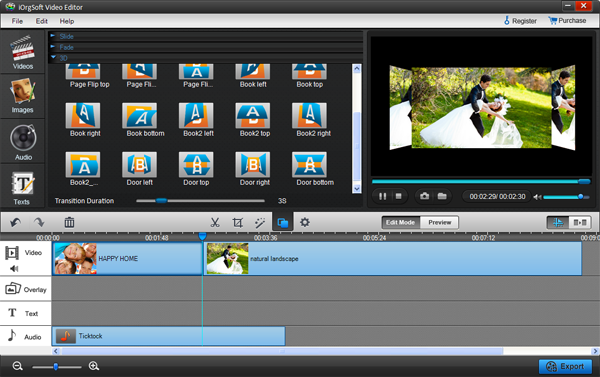Open snapshot folder icon
Screen dimensions: 600x377
pyautogui.click(x=442, y=196)
